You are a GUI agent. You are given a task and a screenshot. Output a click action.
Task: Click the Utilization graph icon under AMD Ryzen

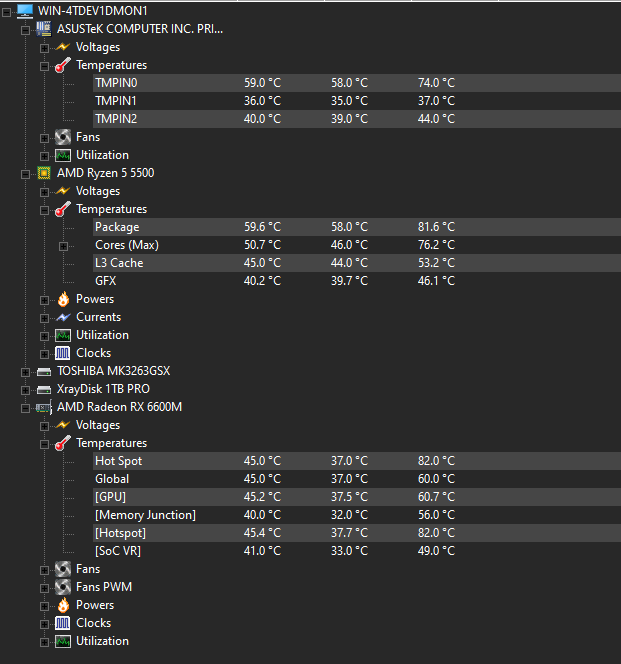click(63, 335)
